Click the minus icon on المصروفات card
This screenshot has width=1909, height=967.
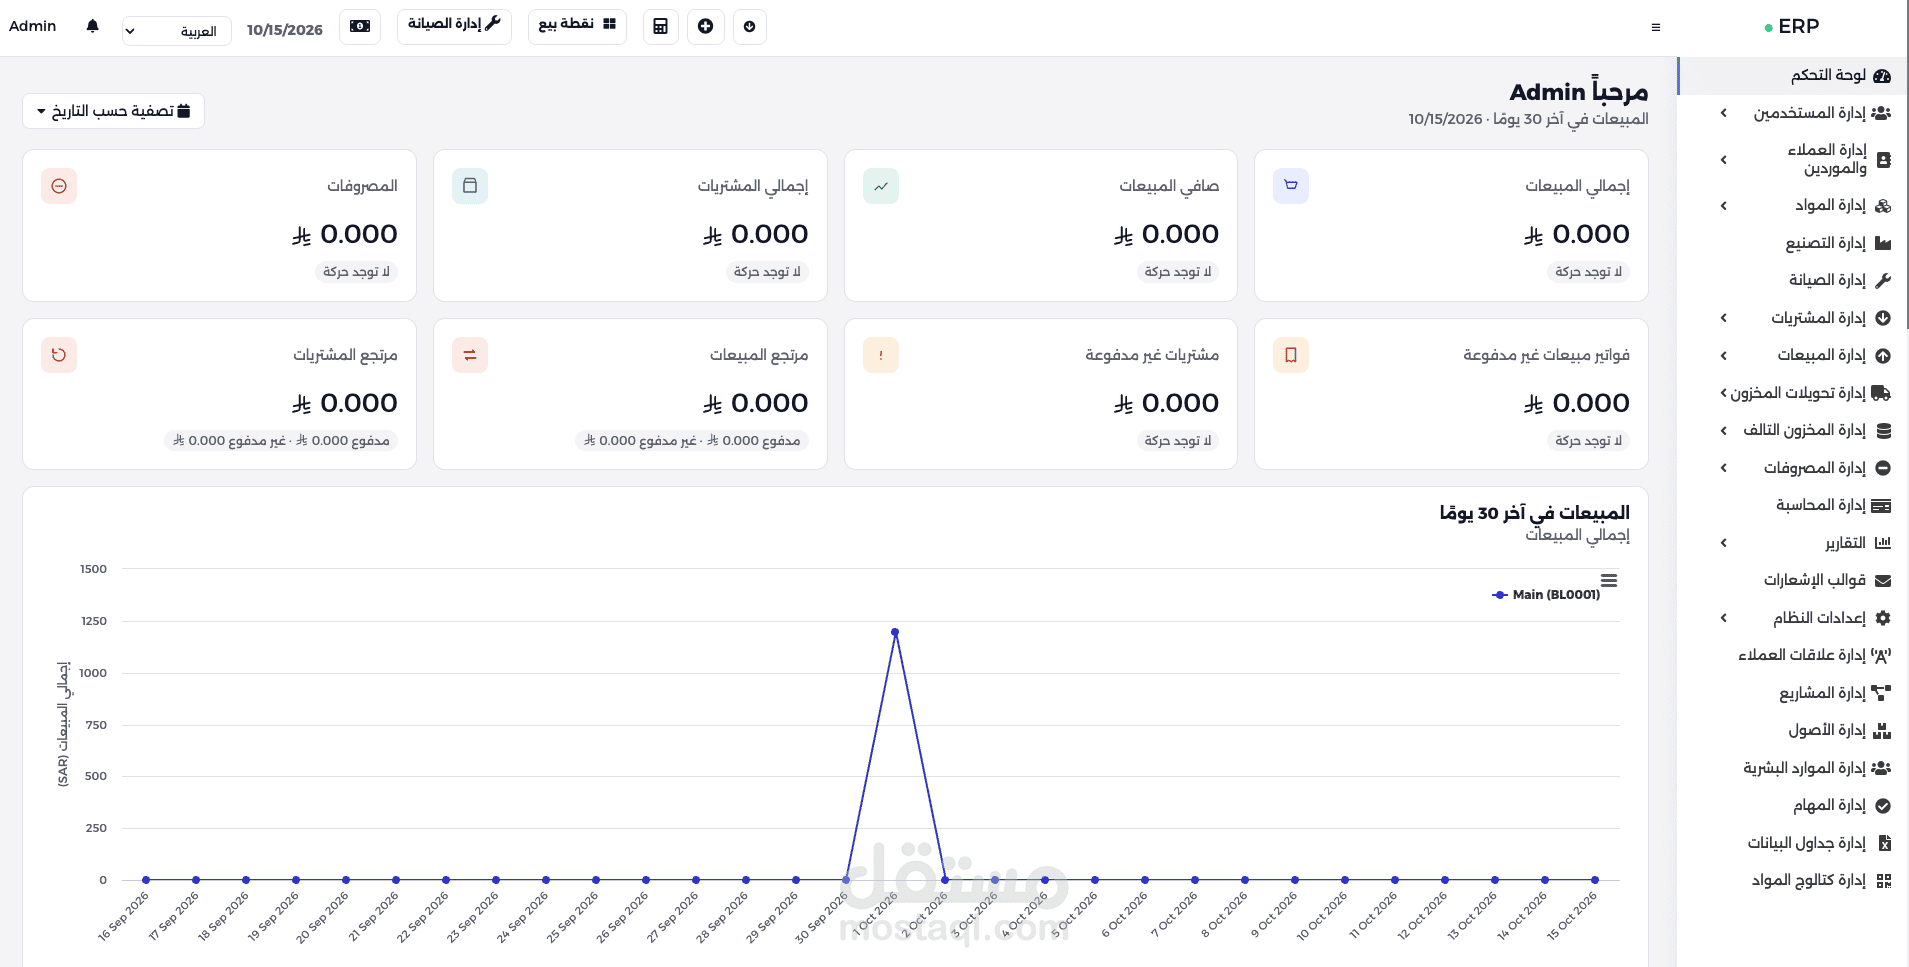pyautogui.click(x=59, y=186)
